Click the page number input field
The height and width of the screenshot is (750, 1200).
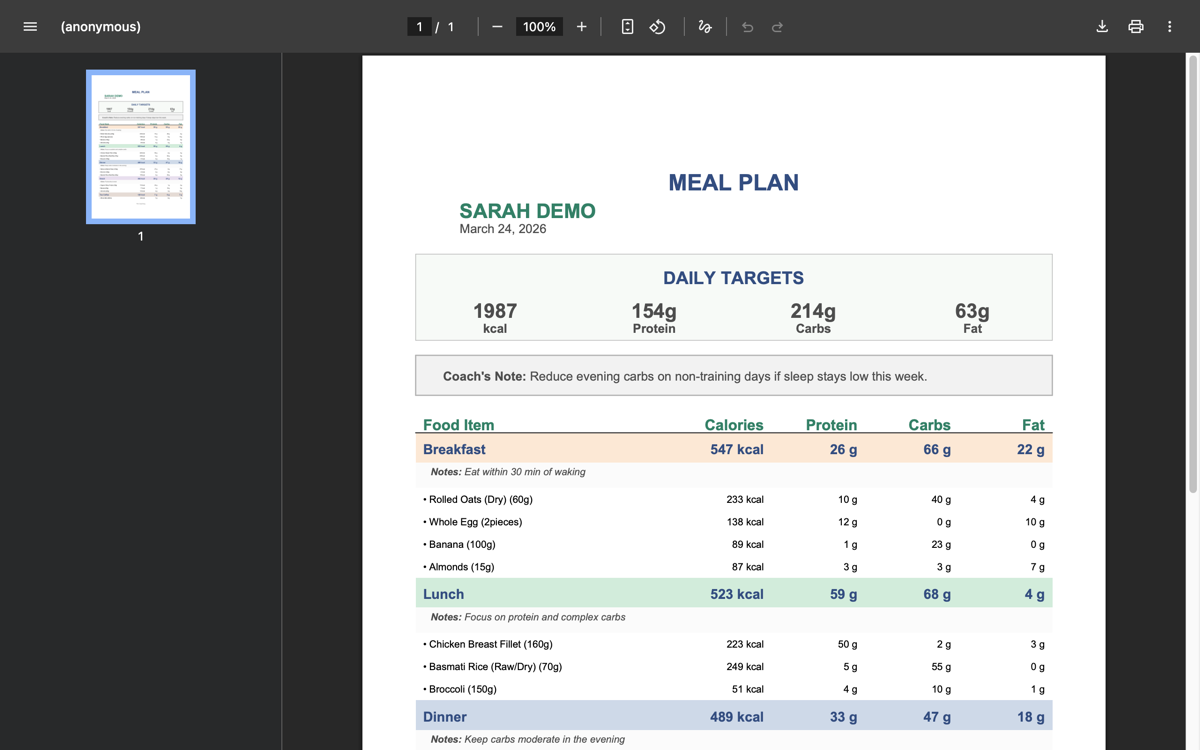click(420, 26)
